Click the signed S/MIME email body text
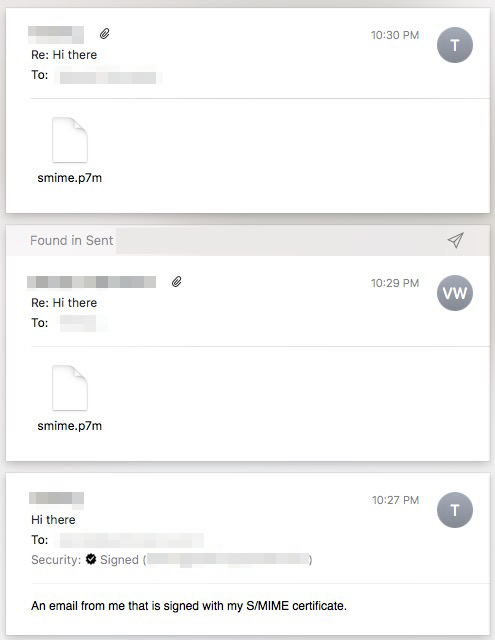The height and width of the screenshot is (640, 495). tap(189, 606)
